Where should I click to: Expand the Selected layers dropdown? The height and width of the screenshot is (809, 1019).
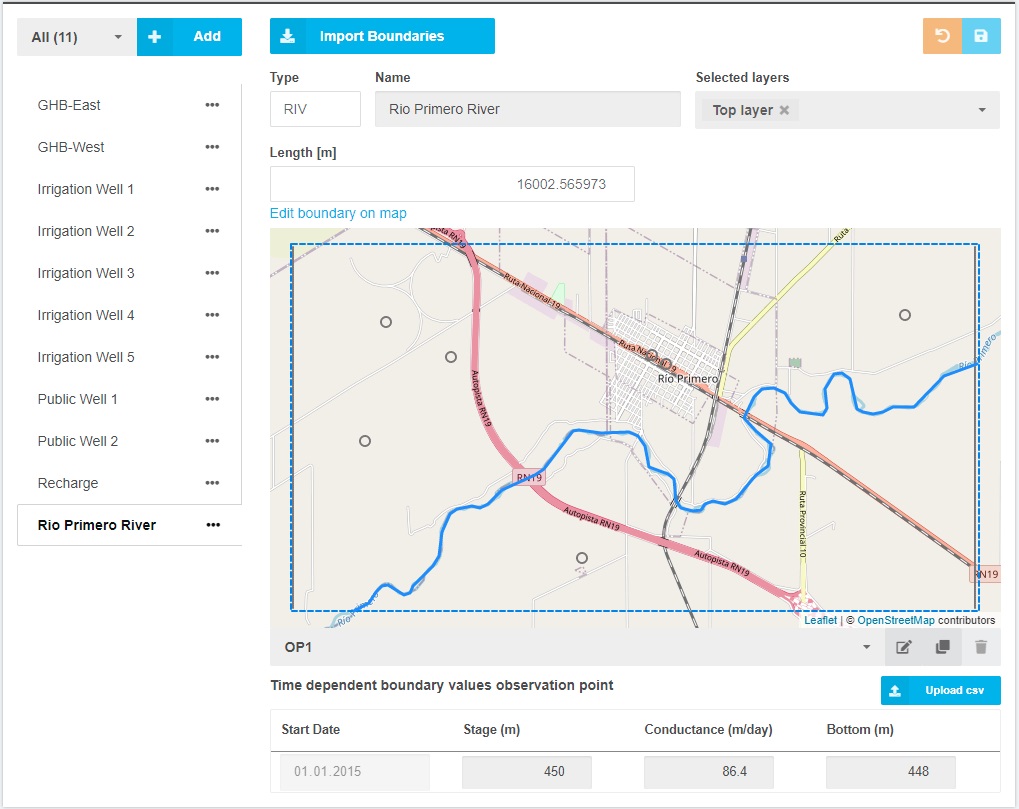[x=984, y=110]
